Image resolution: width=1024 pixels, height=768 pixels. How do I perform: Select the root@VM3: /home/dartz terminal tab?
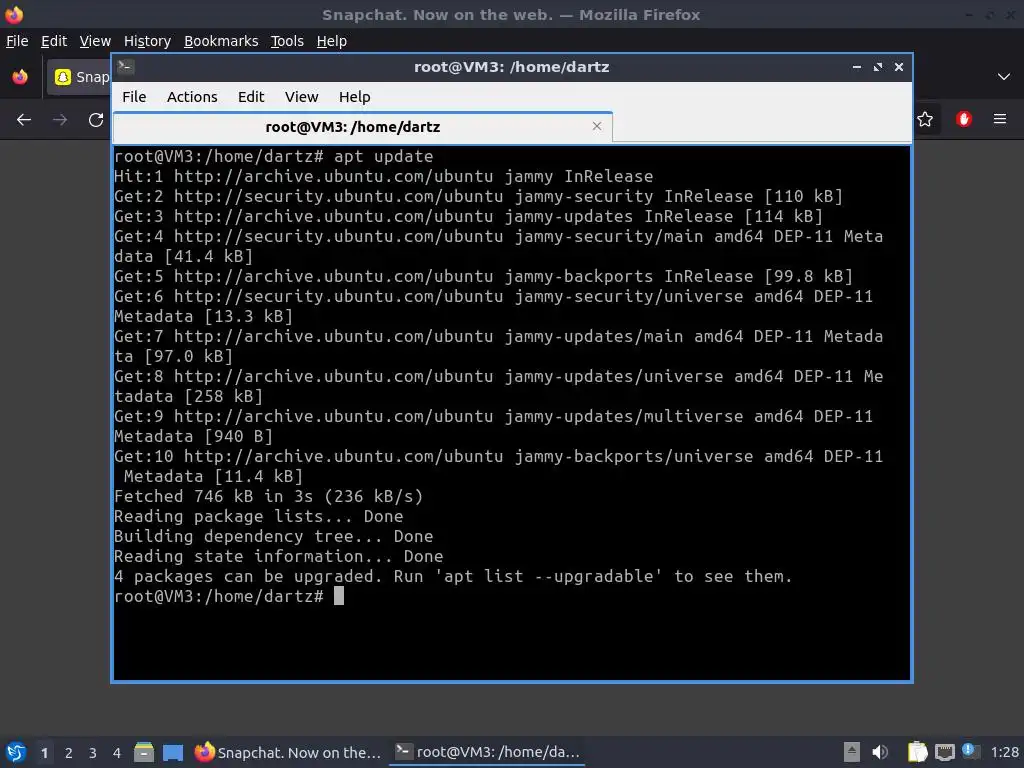coord(362,127)
